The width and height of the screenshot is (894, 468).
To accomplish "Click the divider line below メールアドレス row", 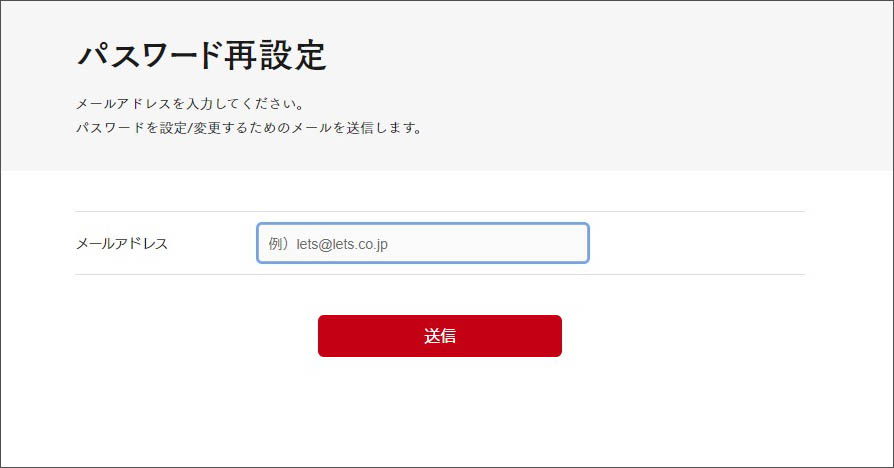I will pyautogui.click(x=440, y=274).
